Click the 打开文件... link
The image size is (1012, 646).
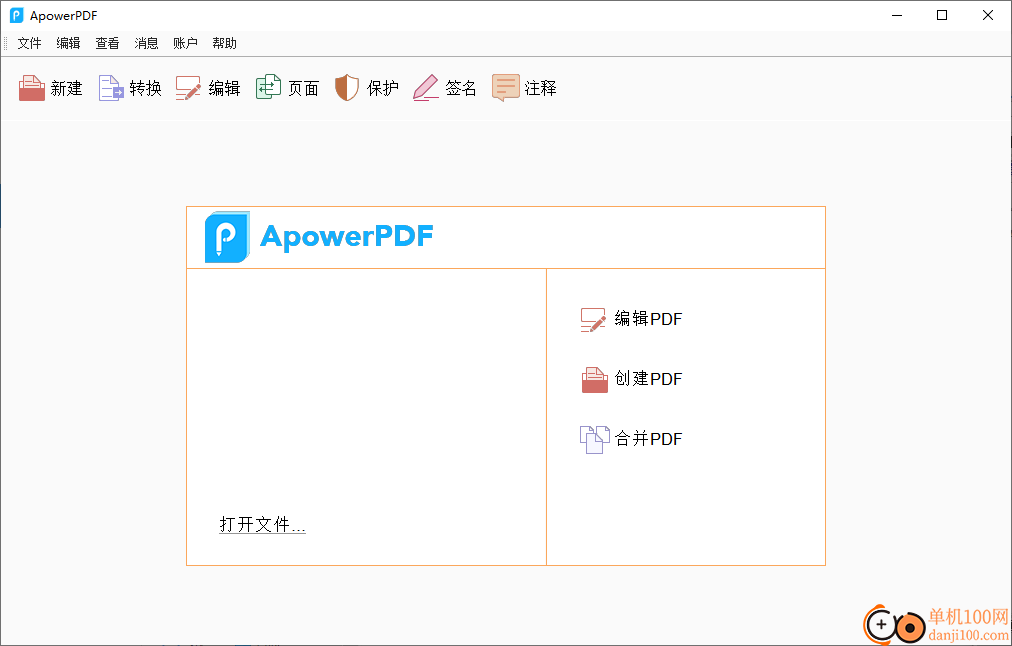262,524
